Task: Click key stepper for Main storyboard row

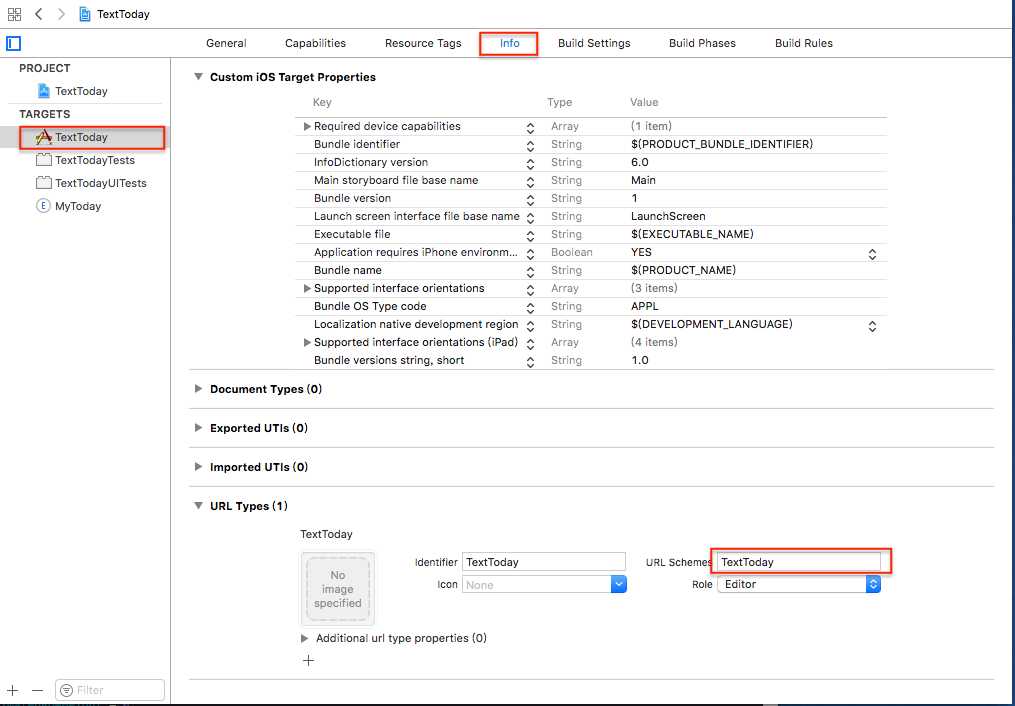Action: point(530,182)
